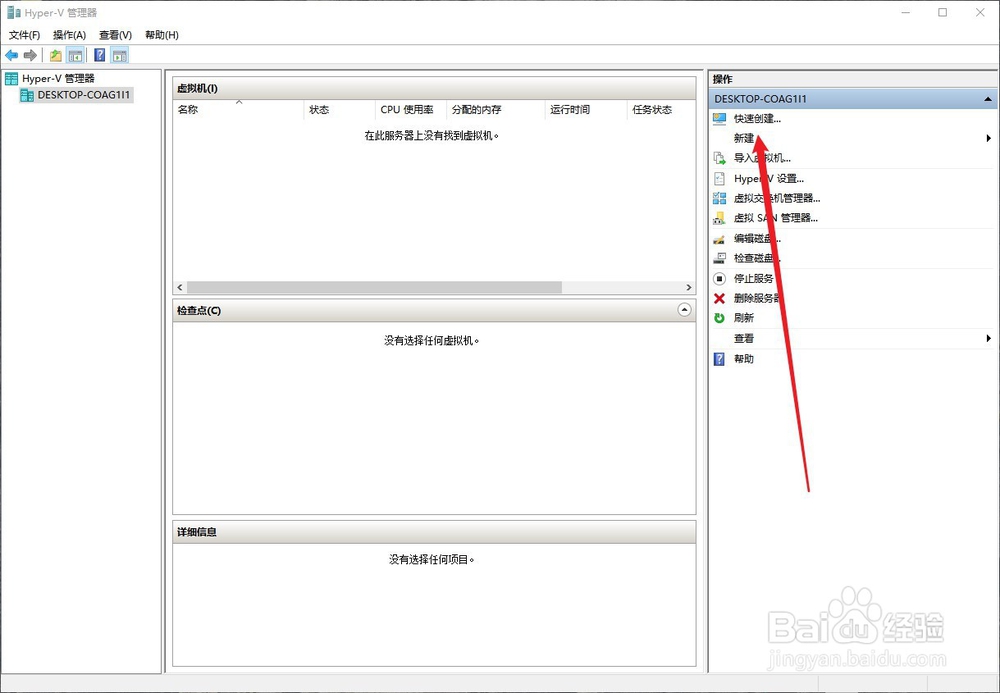Toggle the show/hide console tree icon
This screenshot has width=1000, height=693.
[x=75, y=55]
